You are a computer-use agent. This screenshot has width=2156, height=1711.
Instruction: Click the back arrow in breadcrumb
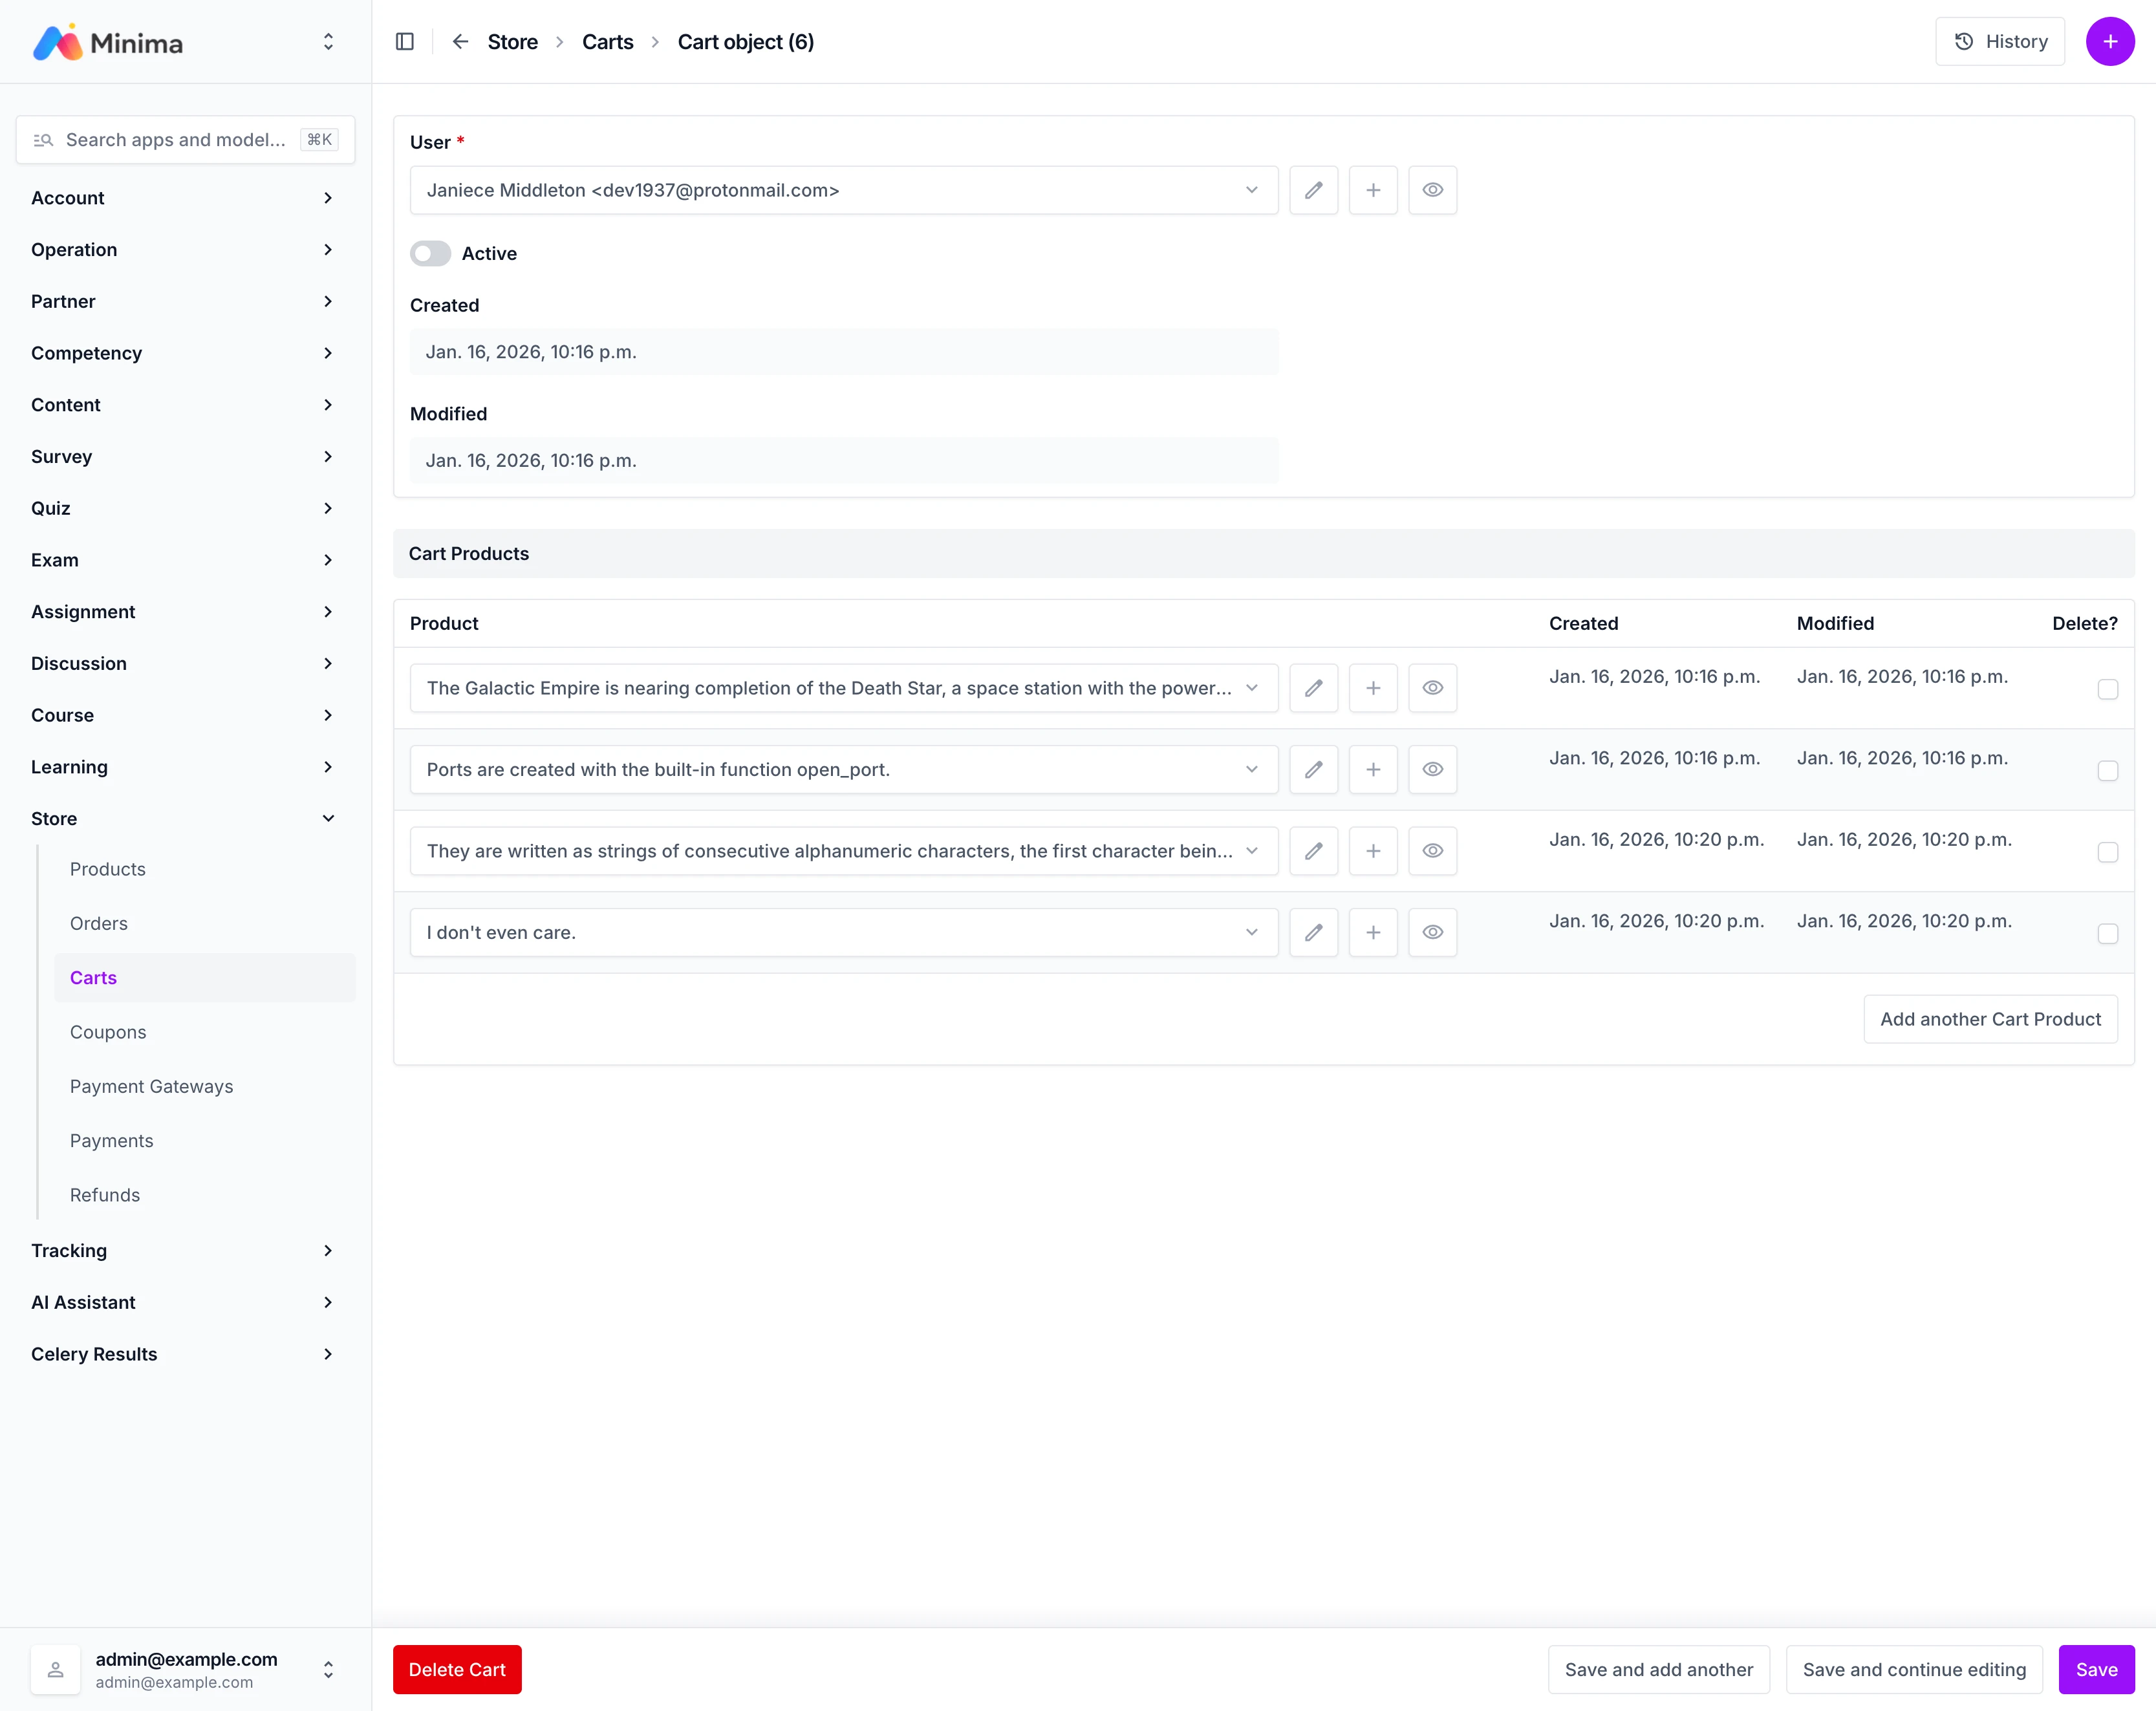[x=460, y=41]
